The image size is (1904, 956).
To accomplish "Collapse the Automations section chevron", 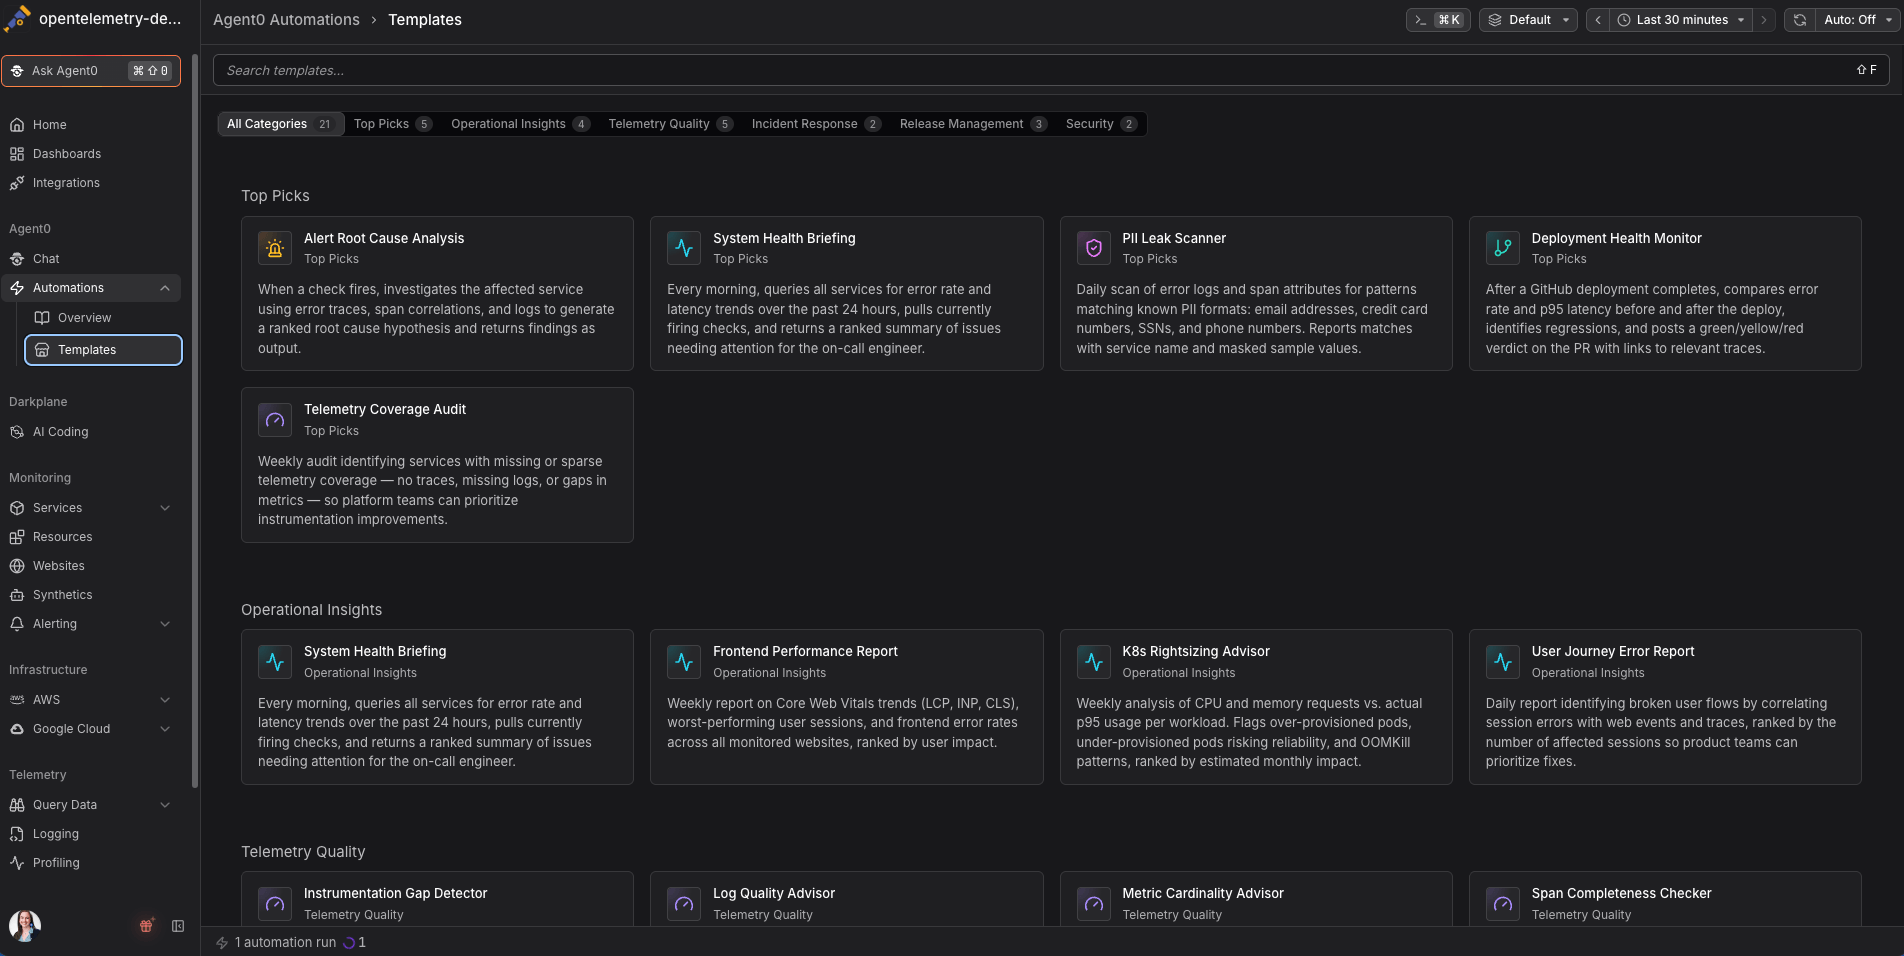I will pos(165,288).
